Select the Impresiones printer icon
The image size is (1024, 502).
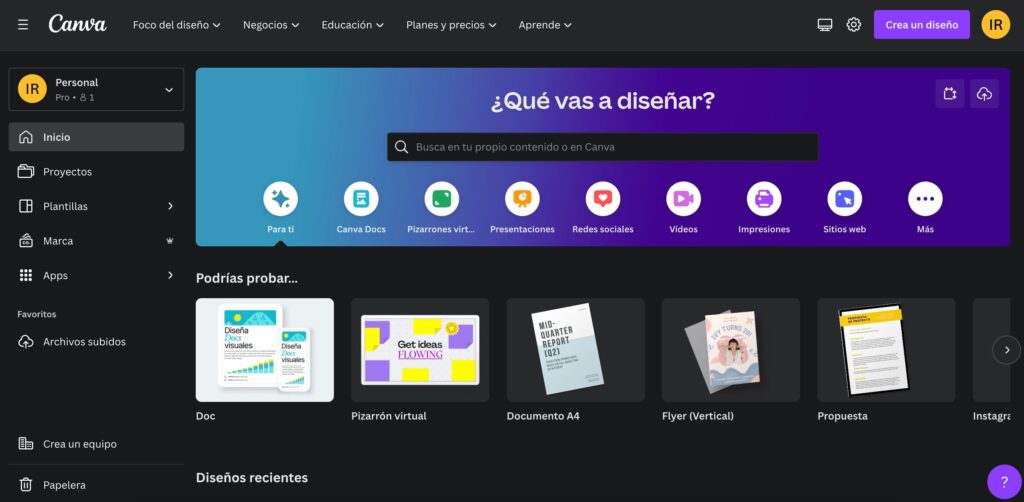click(x=764, y=198)
